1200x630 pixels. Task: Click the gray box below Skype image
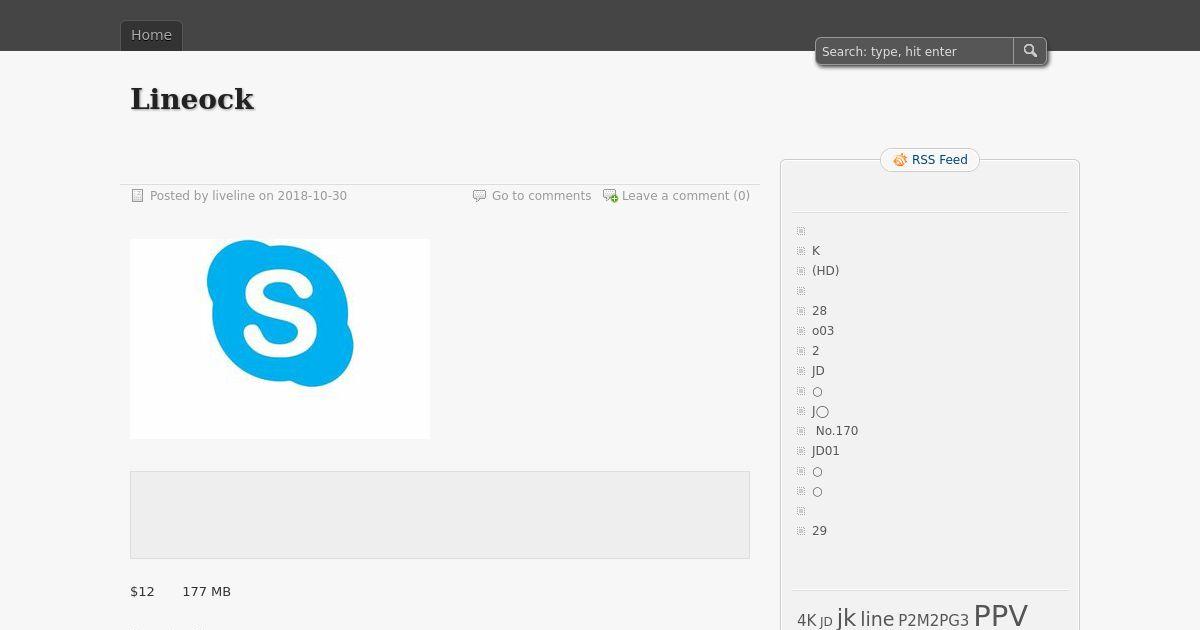click(440, 515)
